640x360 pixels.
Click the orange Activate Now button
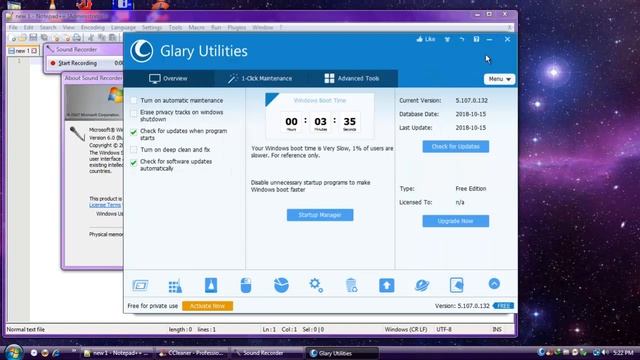point(207,306)
